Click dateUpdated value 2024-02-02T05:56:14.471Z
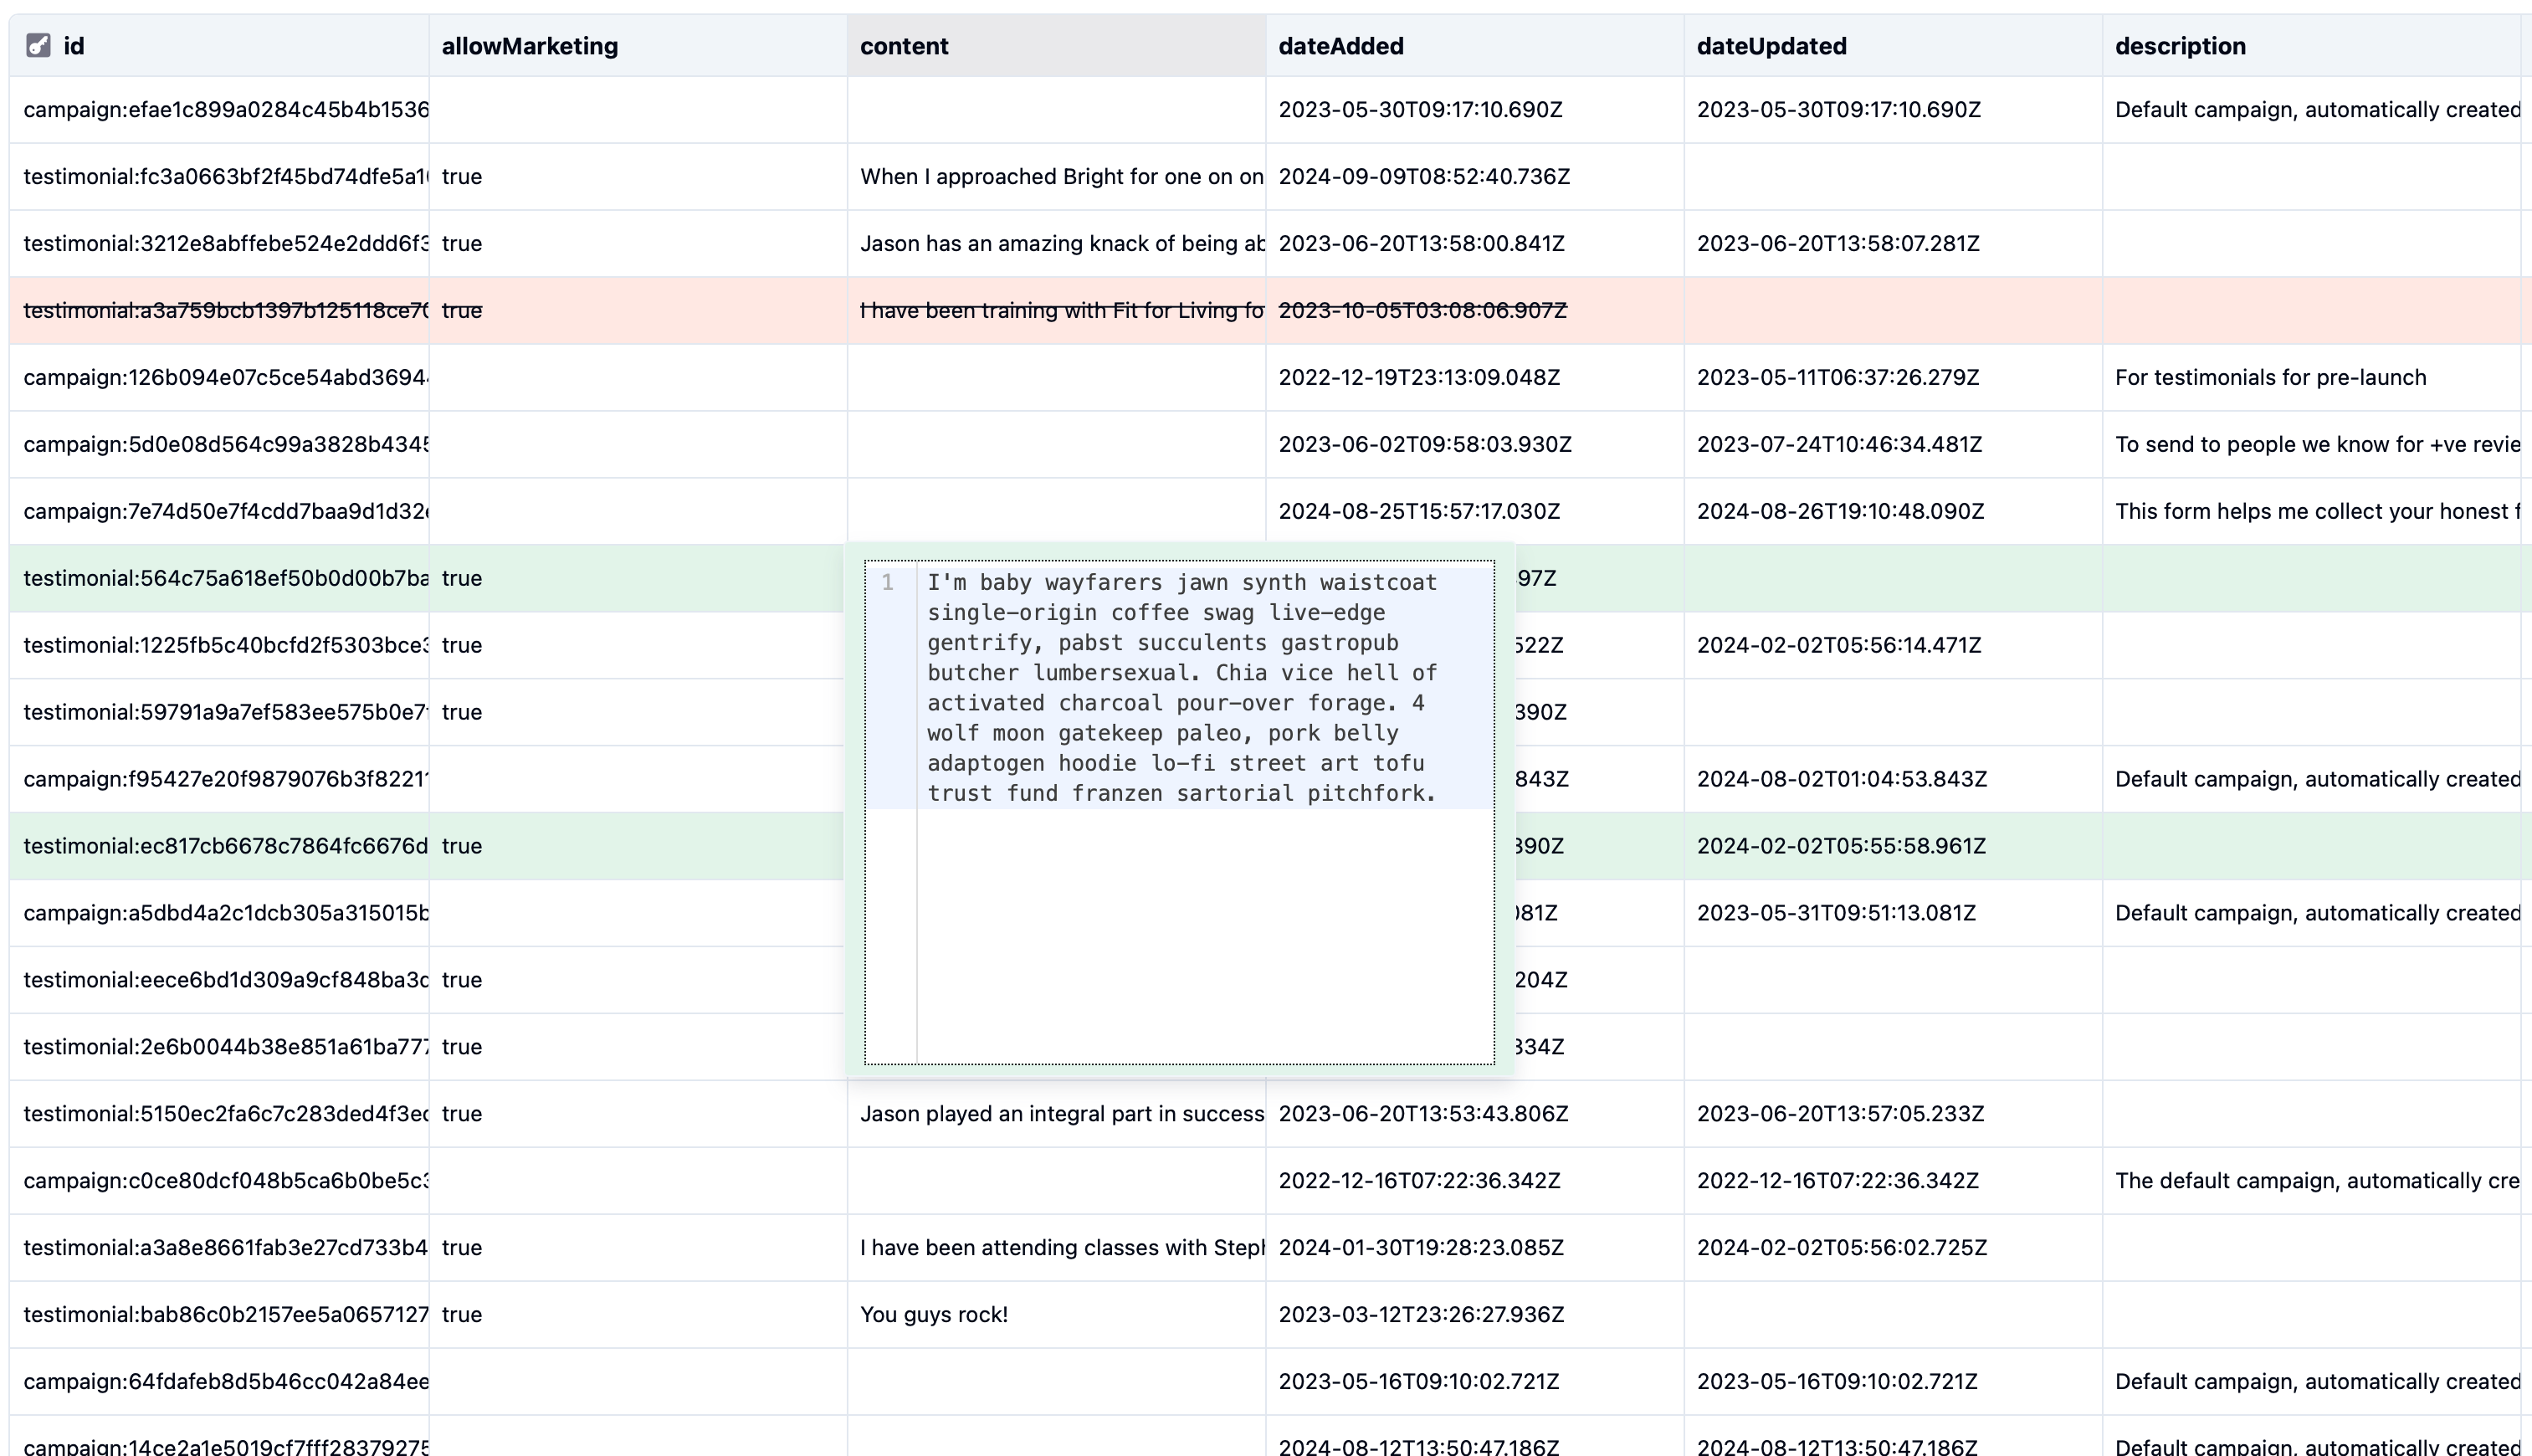2532x1456 pixels. (1839, 646)
